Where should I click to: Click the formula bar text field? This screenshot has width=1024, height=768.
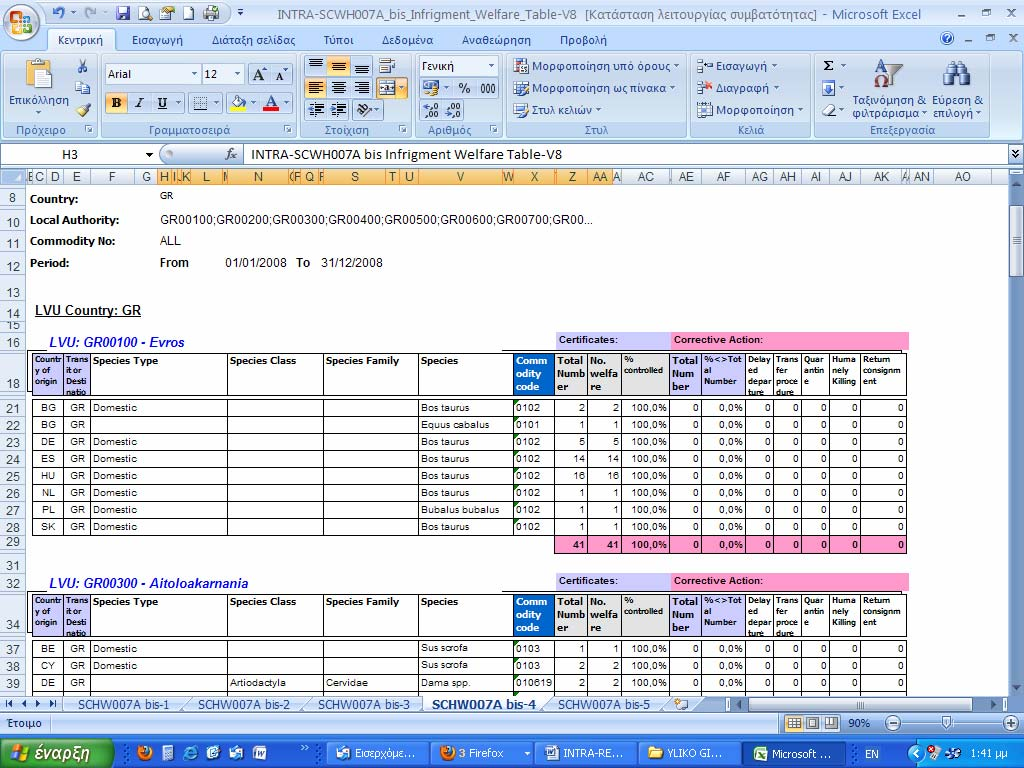coord(626,155)
